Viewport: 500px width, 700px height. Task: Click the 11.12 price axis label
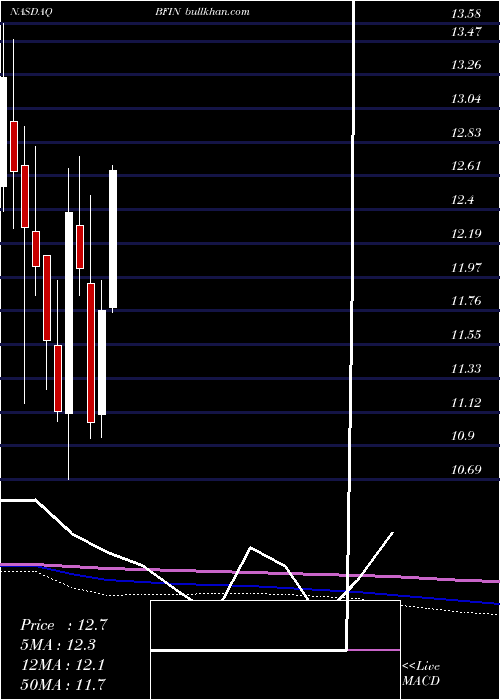(466, 403)
